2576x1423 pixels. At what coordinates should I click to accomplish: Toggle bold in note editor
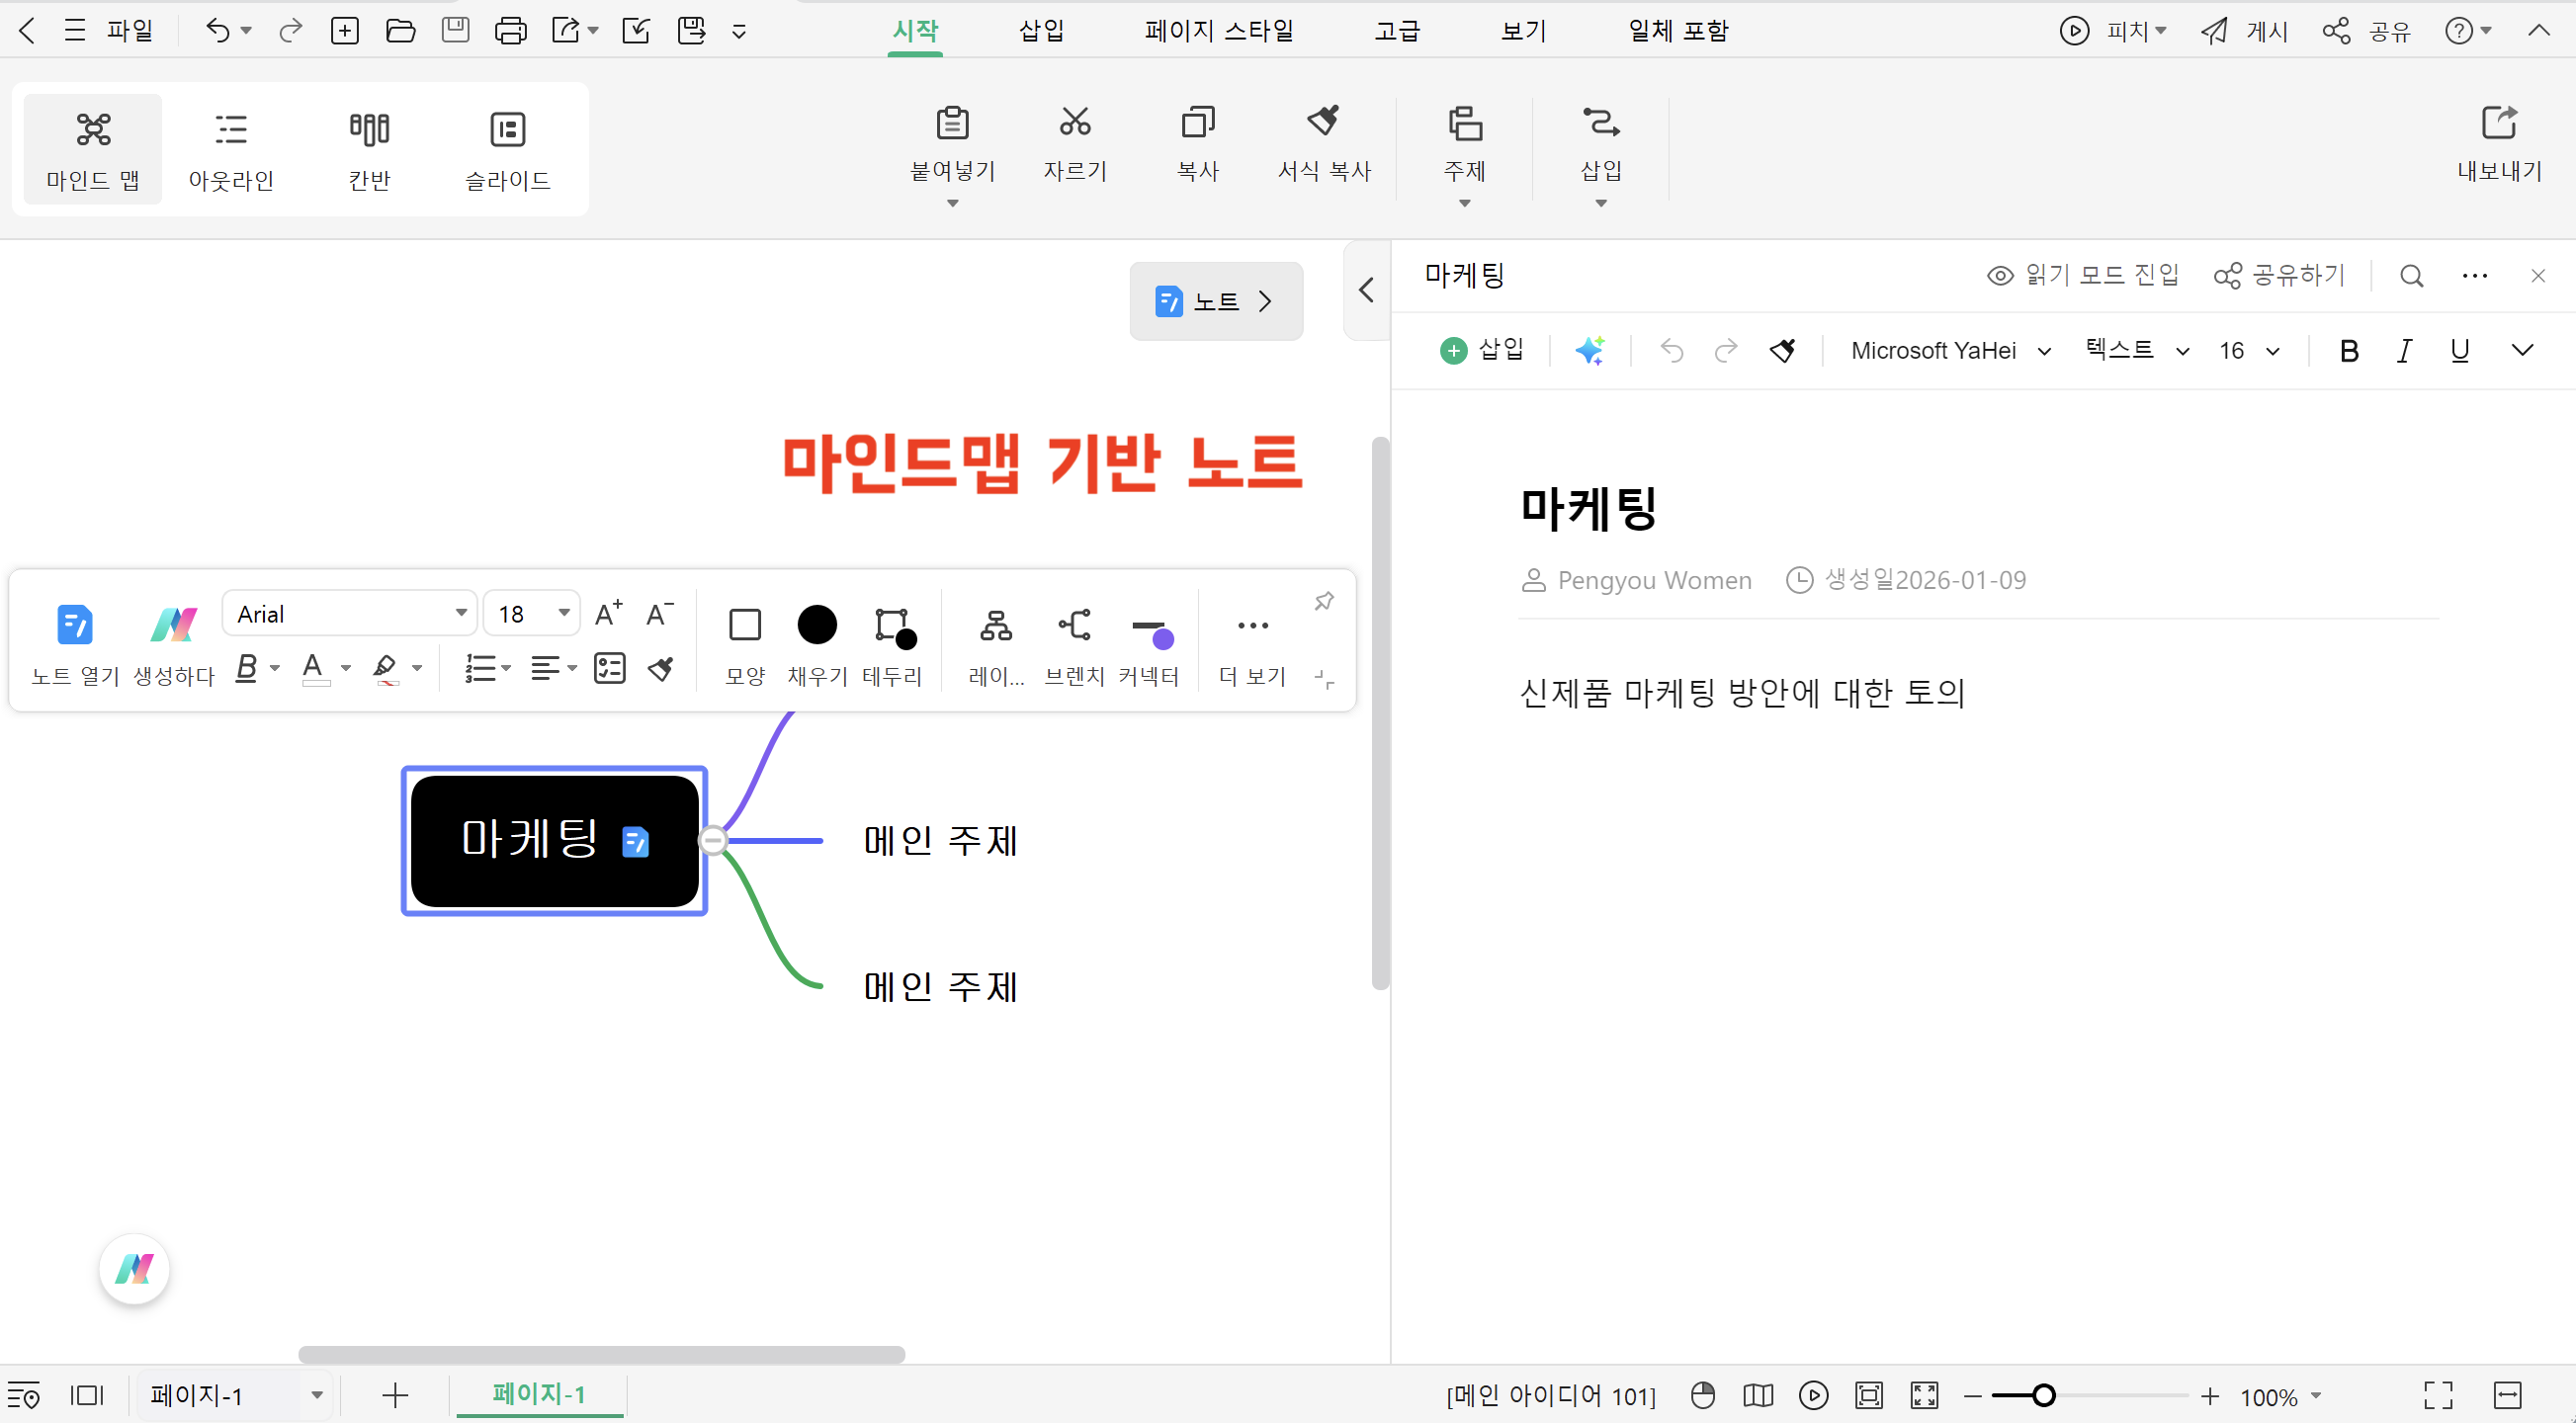pyautogui.click(x=2349, y=351)
